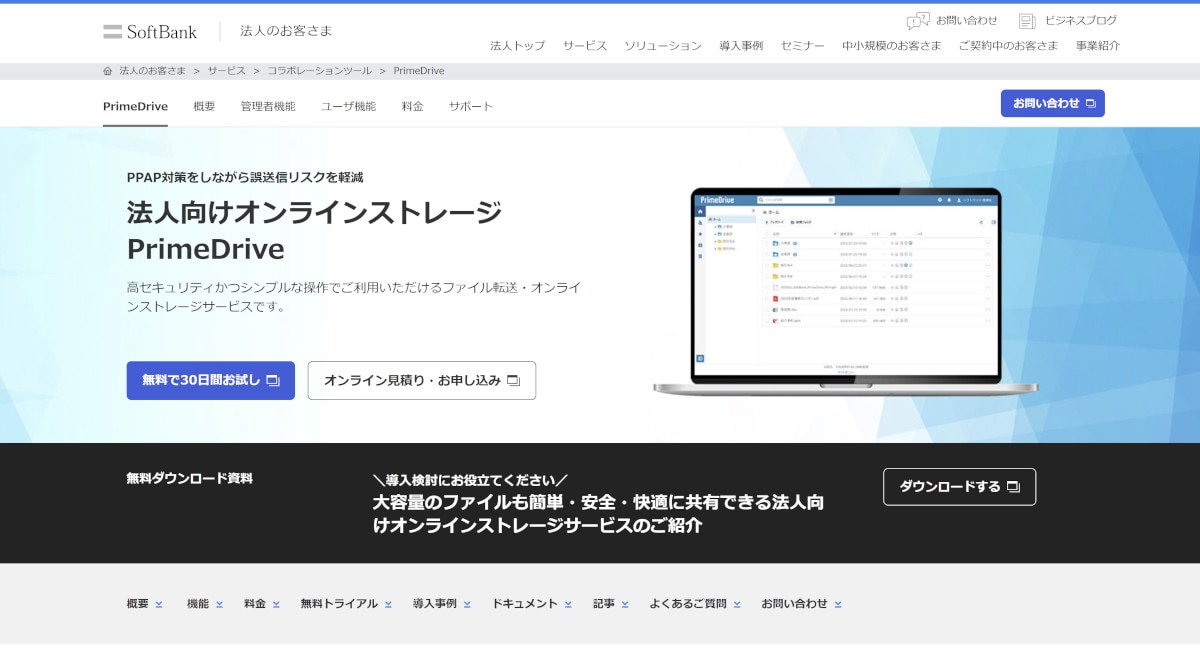This screenshot has height=651, width=1200.
Task: Open ソリューション in the main menu
Action: [663, 46]
